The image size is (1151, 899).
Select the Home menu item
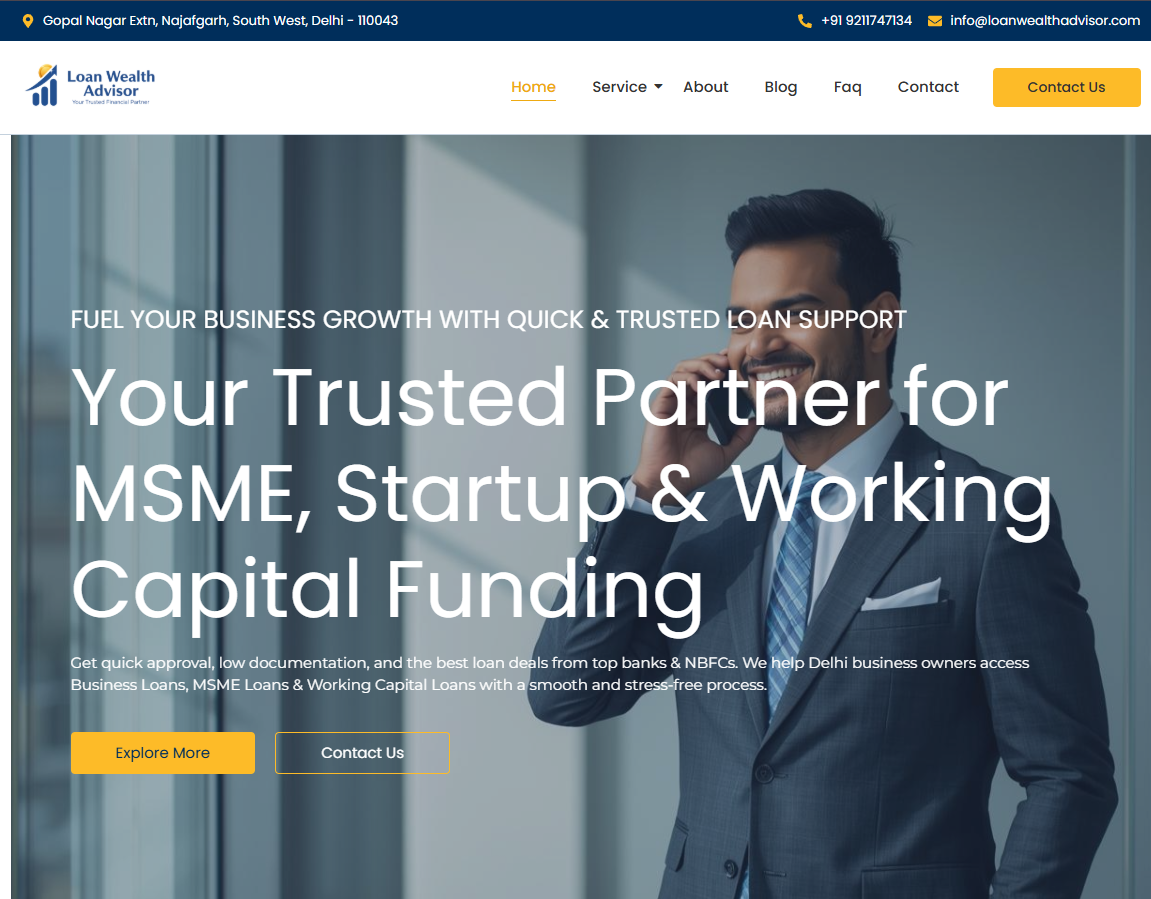pyautogui.click(x=533, y=87)
